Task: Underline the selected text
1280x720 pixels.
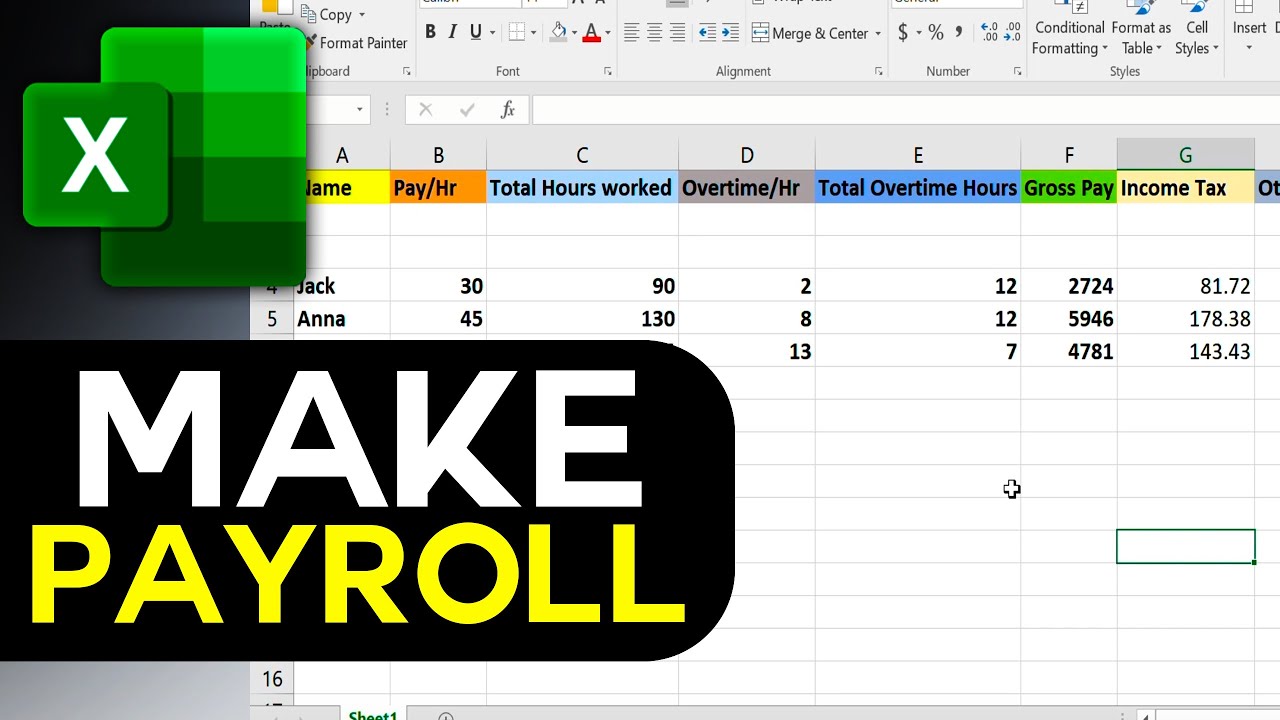Action: click(x=475, y=32)
